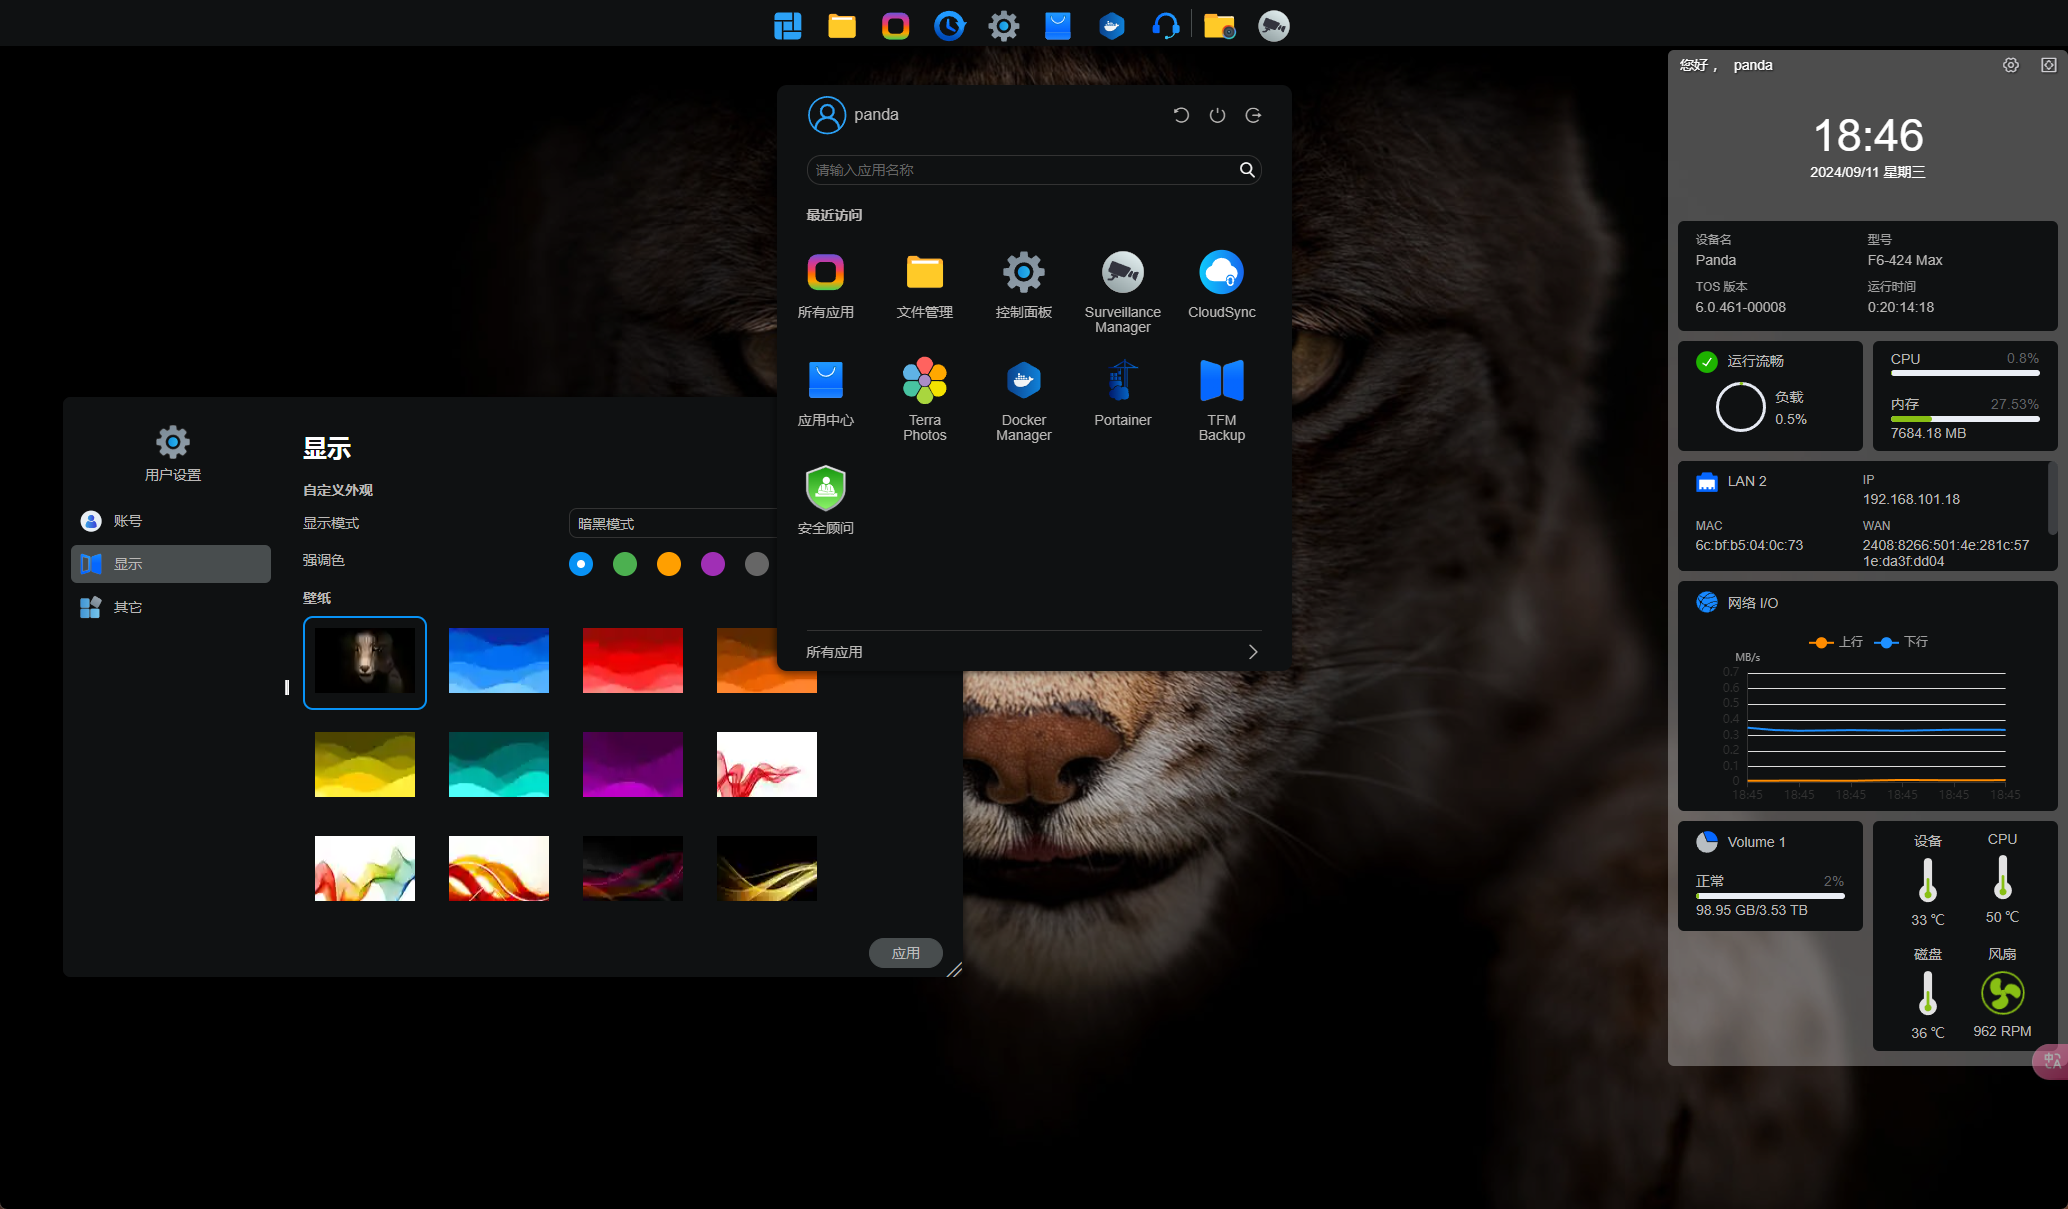Select the teal waves wallpaper
Image resolution: width=2068 pixels, height=1209 pixels.
(x=499, y=765)
